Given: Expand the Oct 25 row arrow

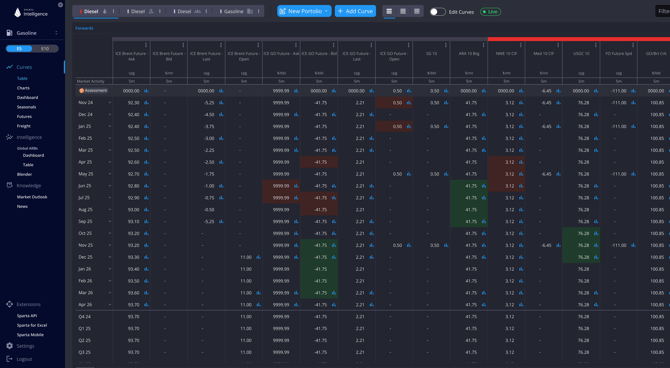Looking at the screenshot, I should tap(110, 233).
